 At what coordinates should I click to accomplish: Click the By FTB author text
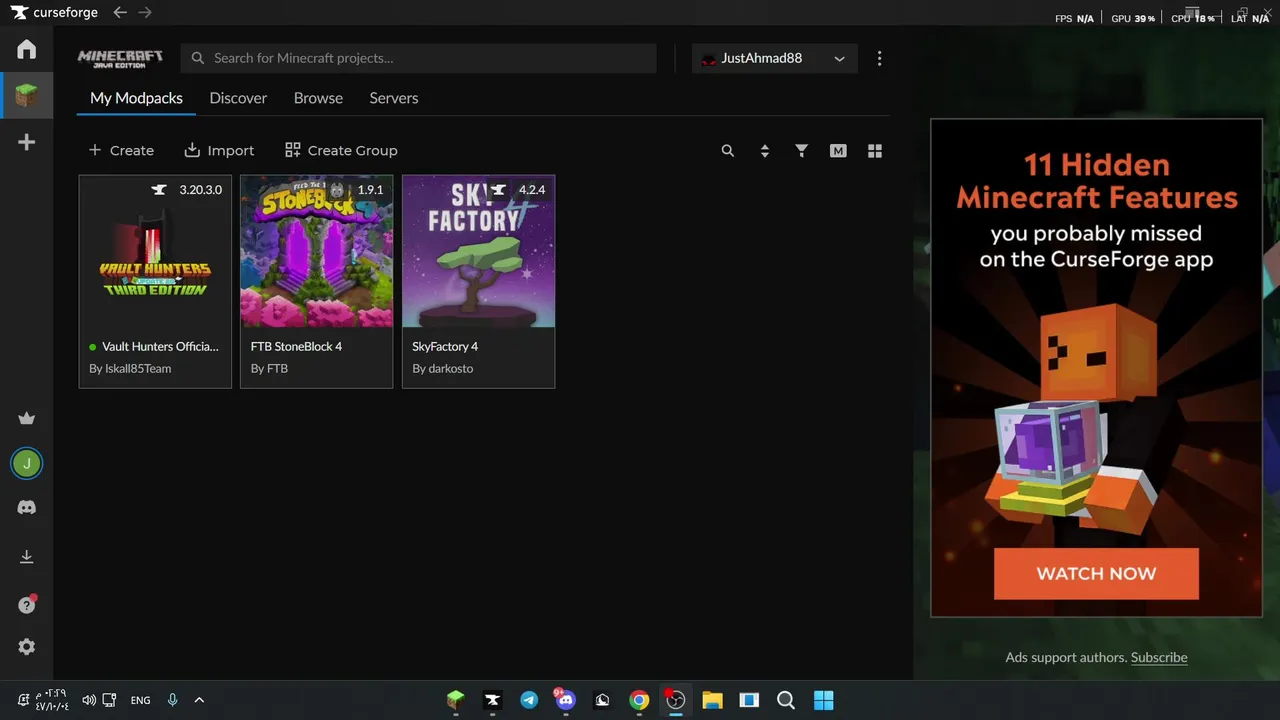tap(269, 368)
